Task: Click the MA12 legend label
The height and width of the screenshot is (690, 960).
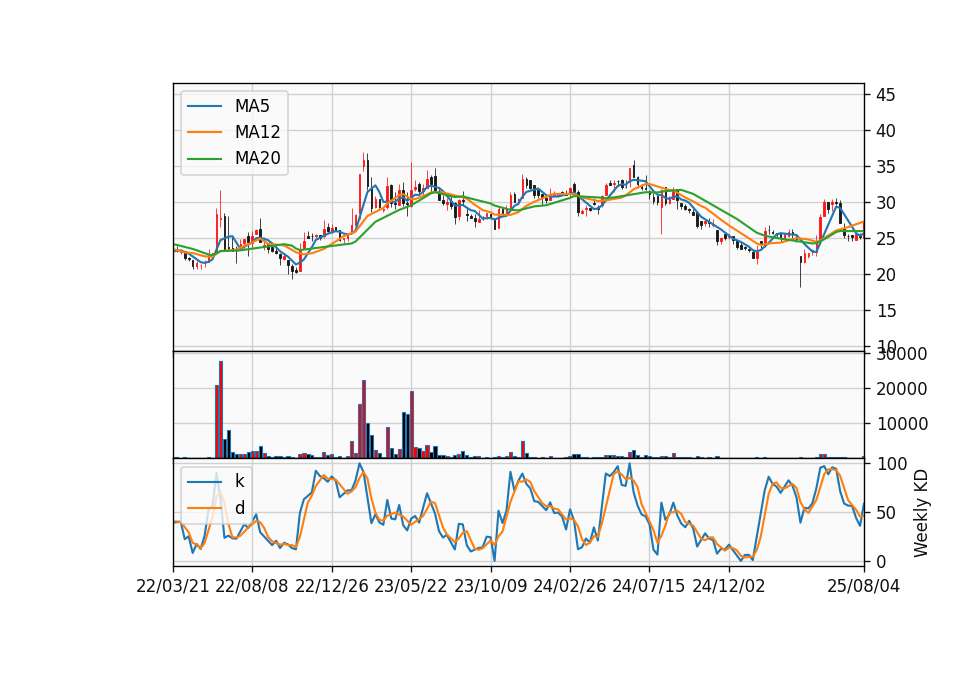Action: (x=257, y=132)
